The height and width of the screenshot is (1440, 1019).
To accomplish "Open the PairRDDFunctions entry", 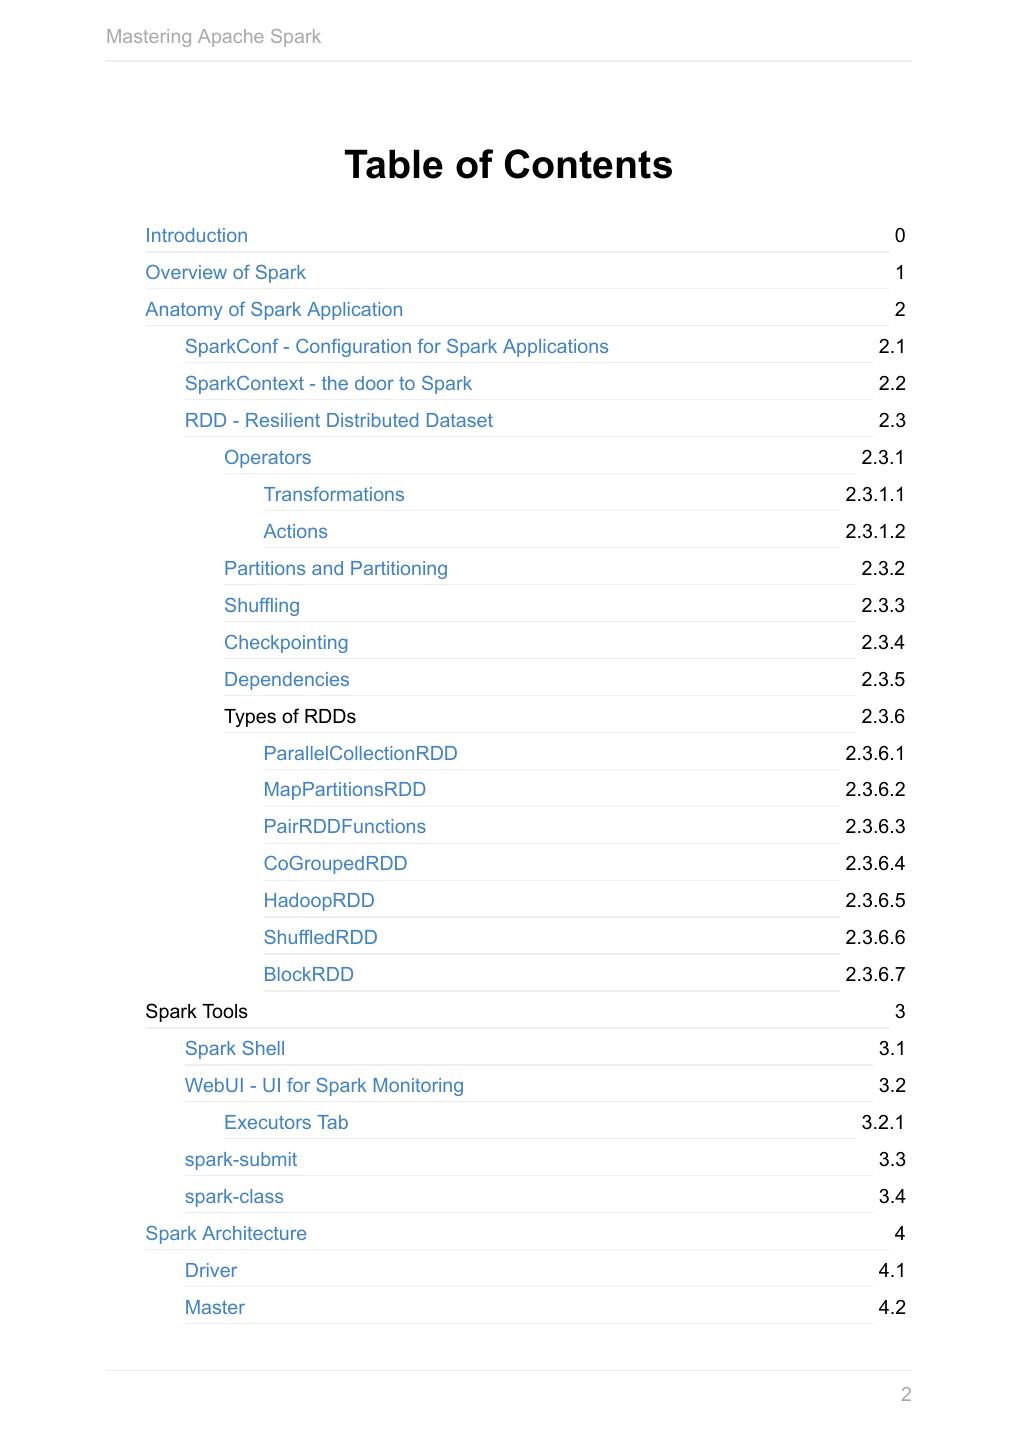I will [x=344, y=827].
